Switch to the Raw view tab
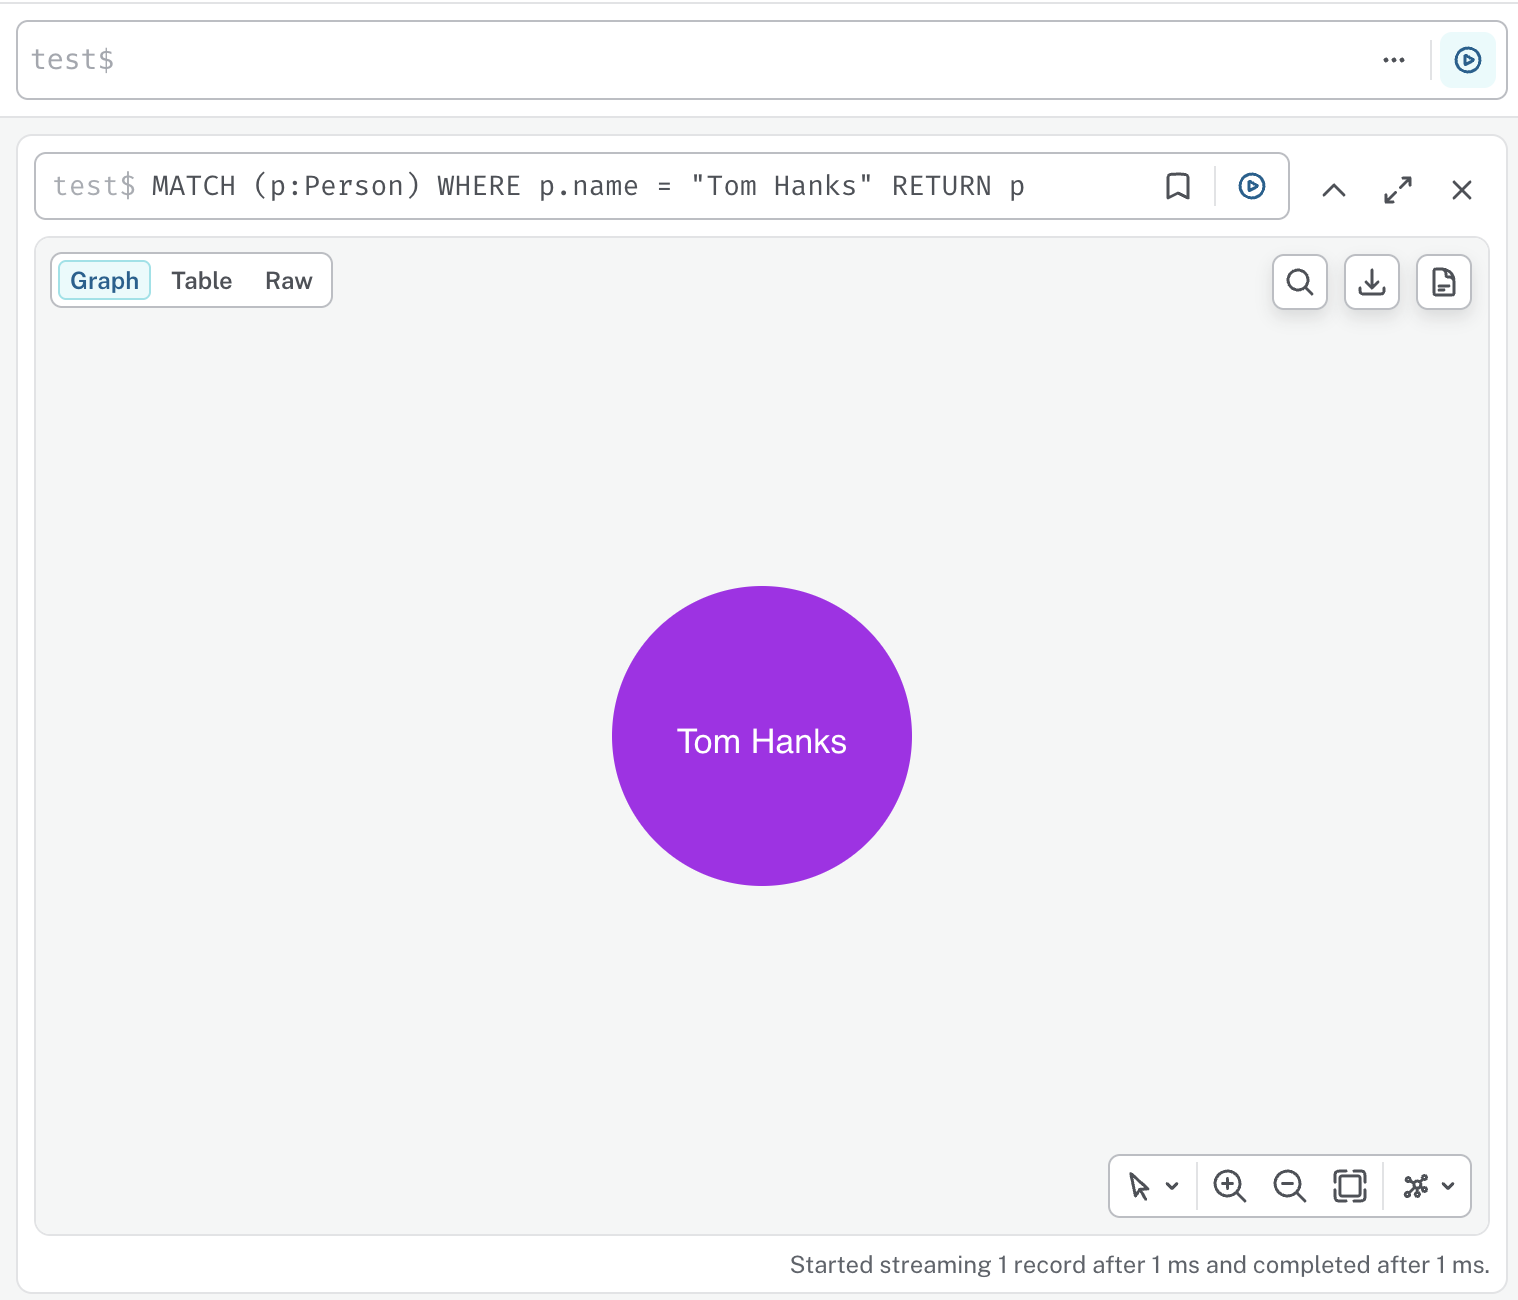This screenshot has width=1518, height=1300. (x=289, y=280)
